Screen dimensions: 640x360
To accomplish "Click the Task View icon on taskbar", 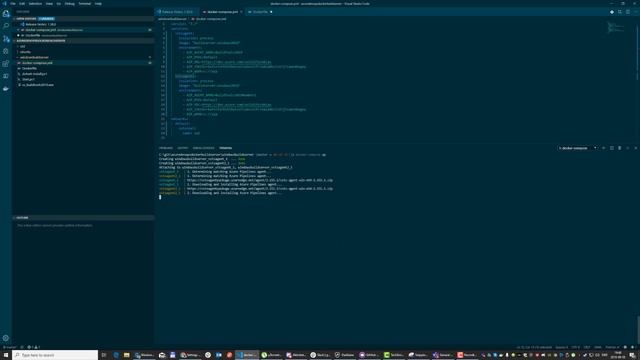I will coord(104,355).
